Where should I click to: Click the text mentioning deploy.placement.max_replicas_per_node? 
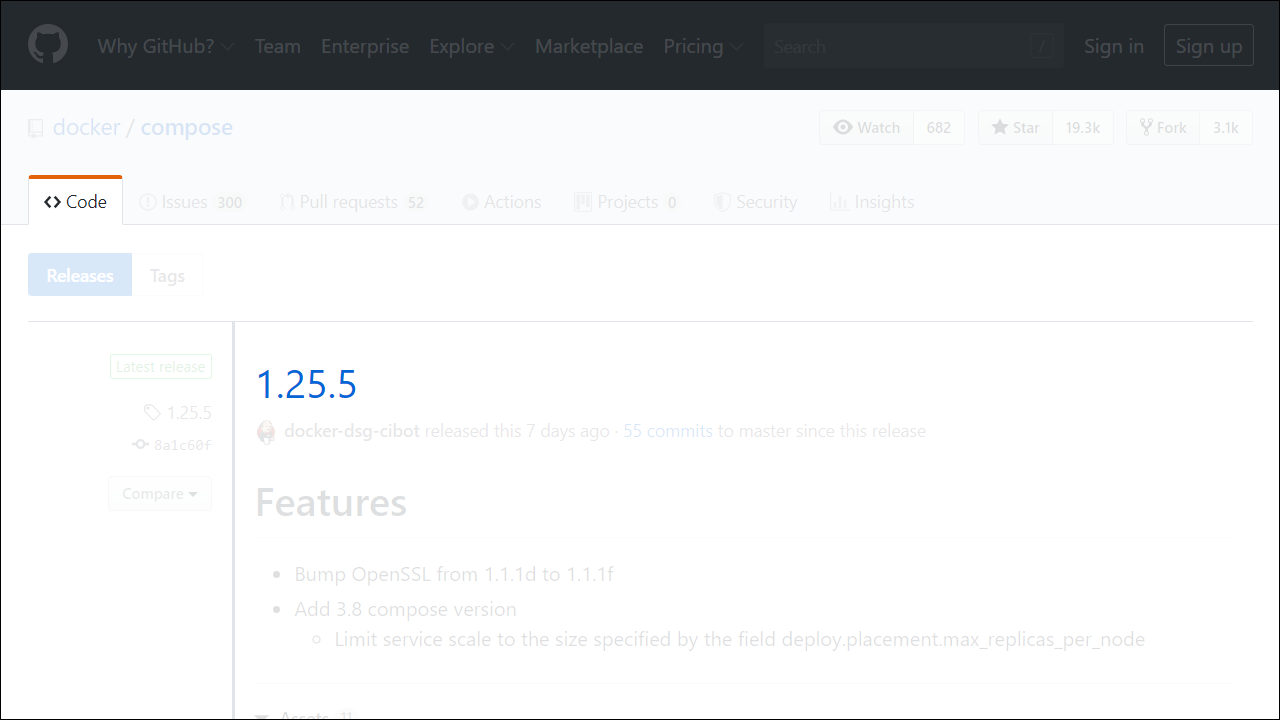[740, 639]
